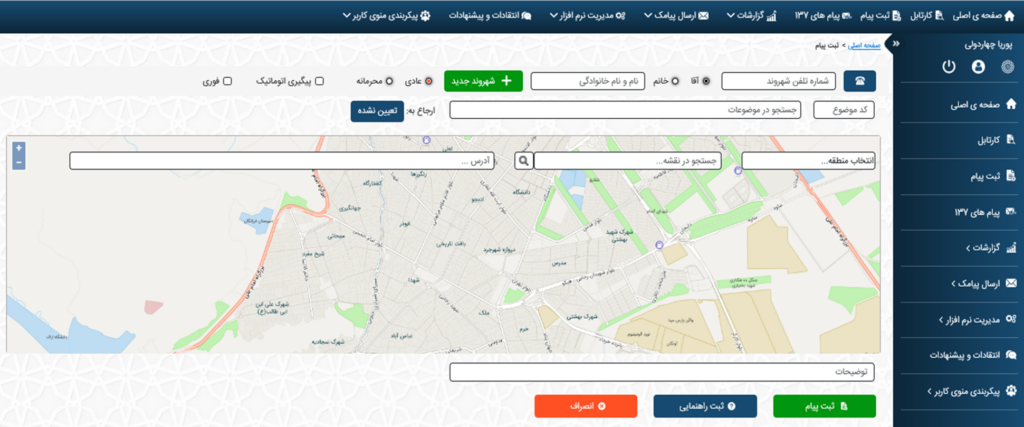Open the انتخاب منطقه region selector
This screenshot has height=427, width=1024.
pos(808,160)
